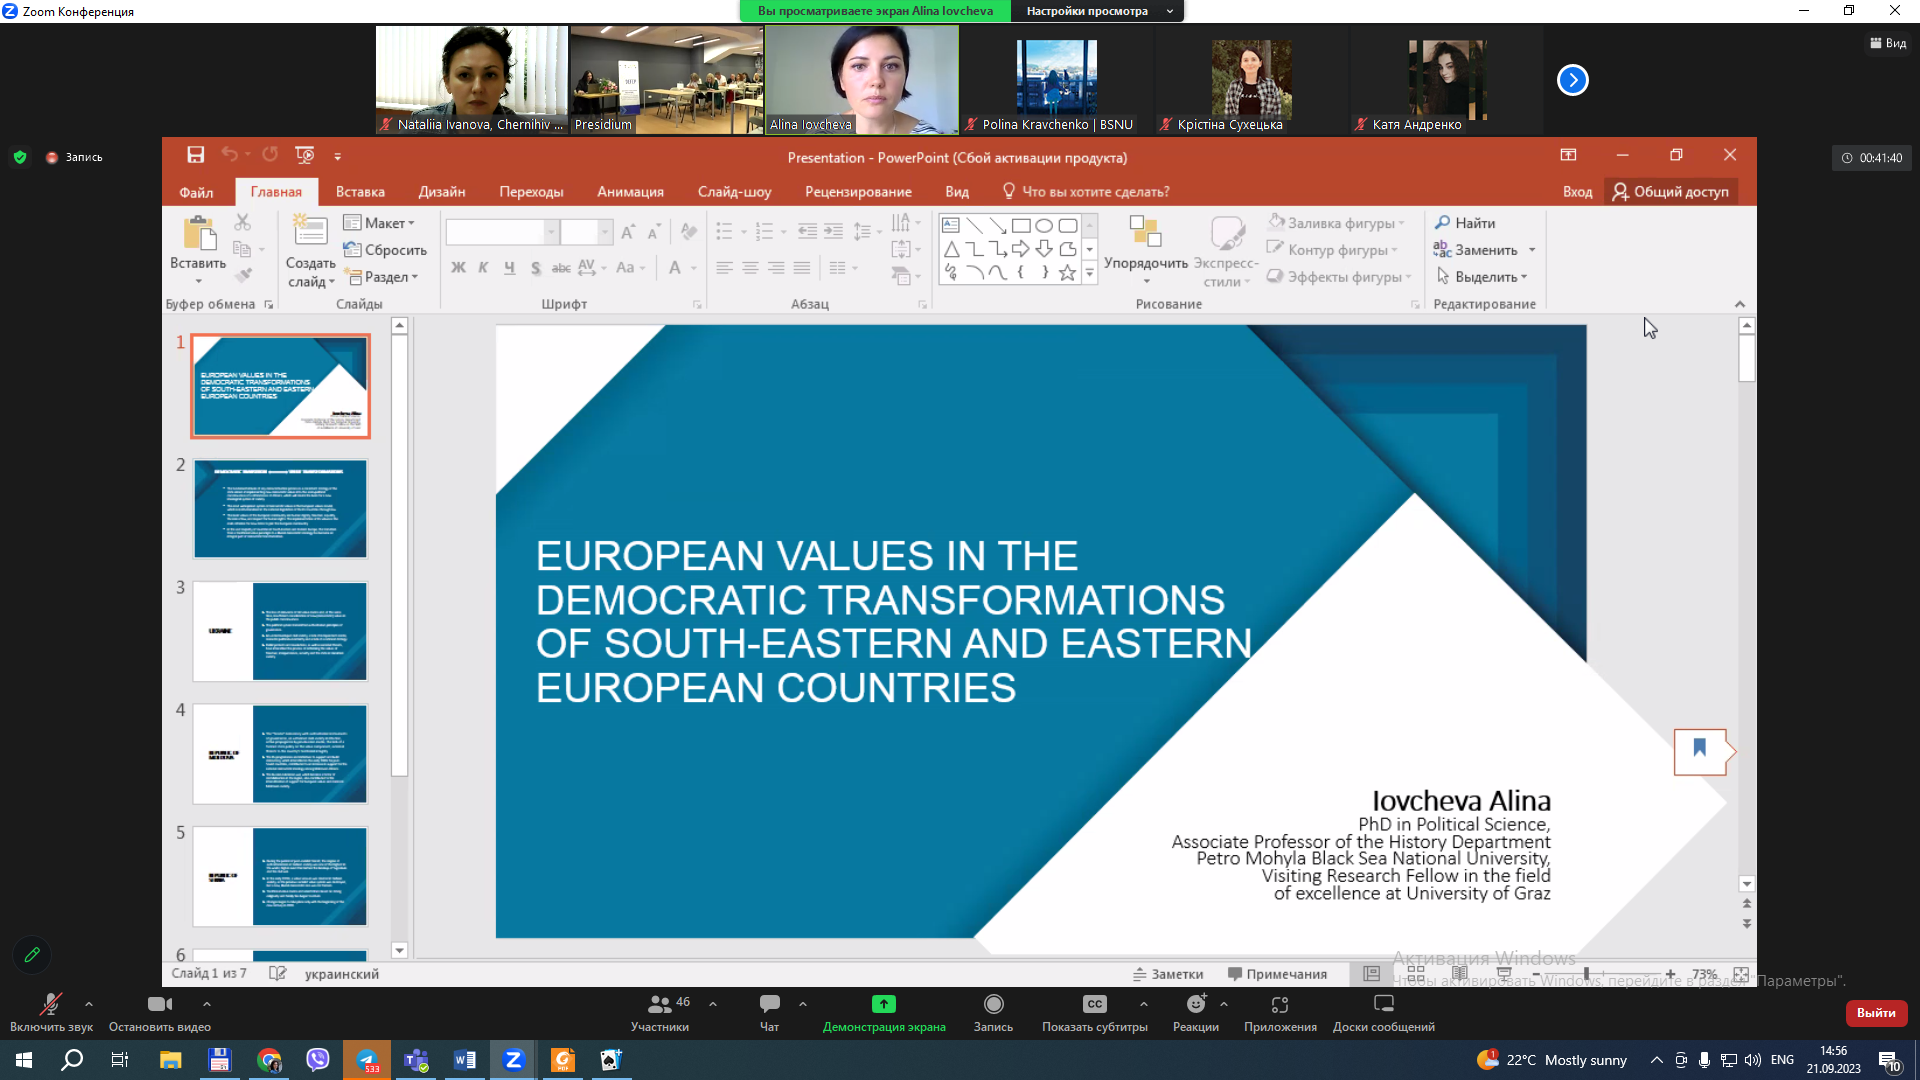The image size is (1920, 1080).
Task: Select slide 3 thumbnail in slide panel
Action: 280,632
